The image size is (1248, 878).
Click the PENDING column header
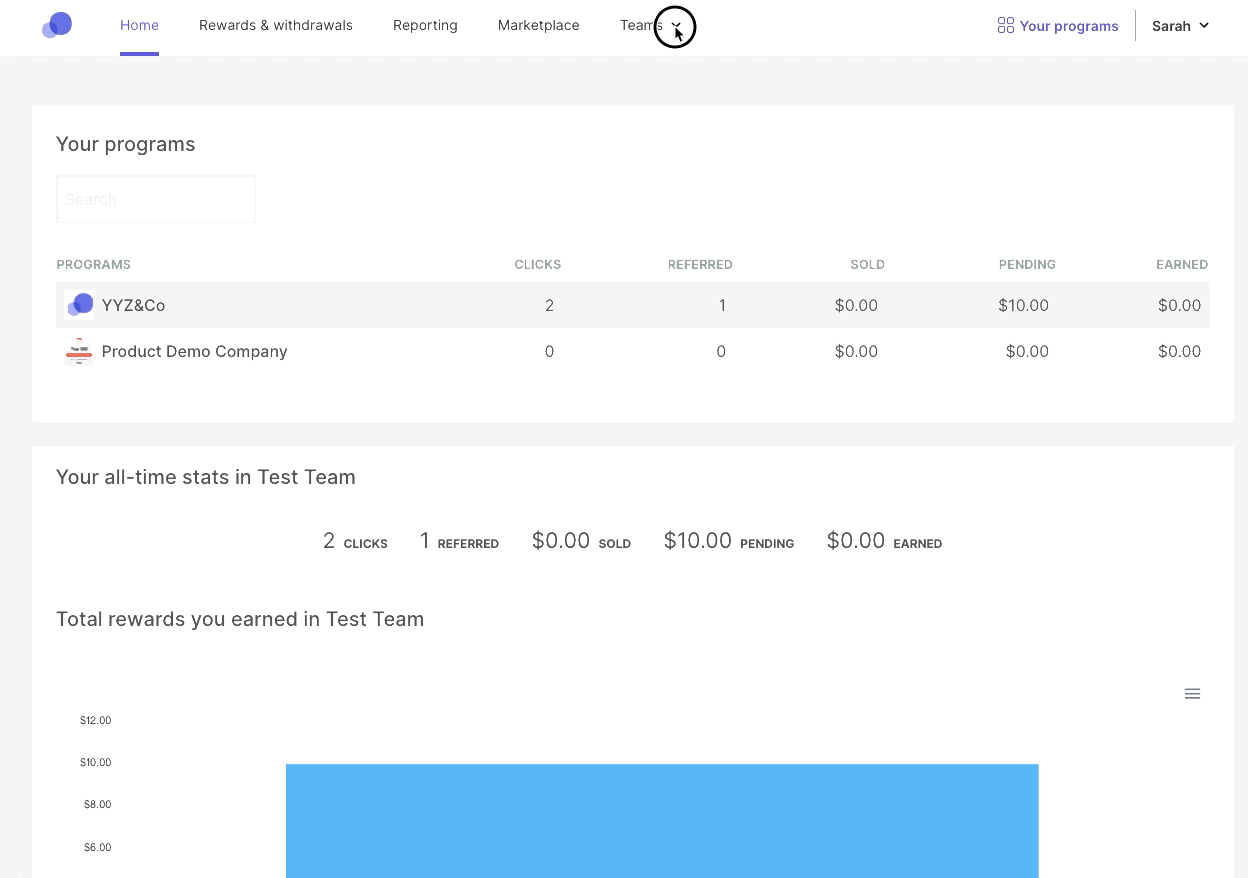tap(1027, 265)
